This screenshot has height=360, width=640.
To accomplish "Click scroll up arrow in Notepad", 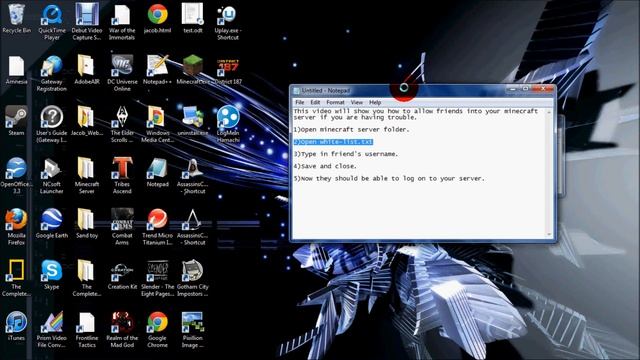I will (549, 112).
